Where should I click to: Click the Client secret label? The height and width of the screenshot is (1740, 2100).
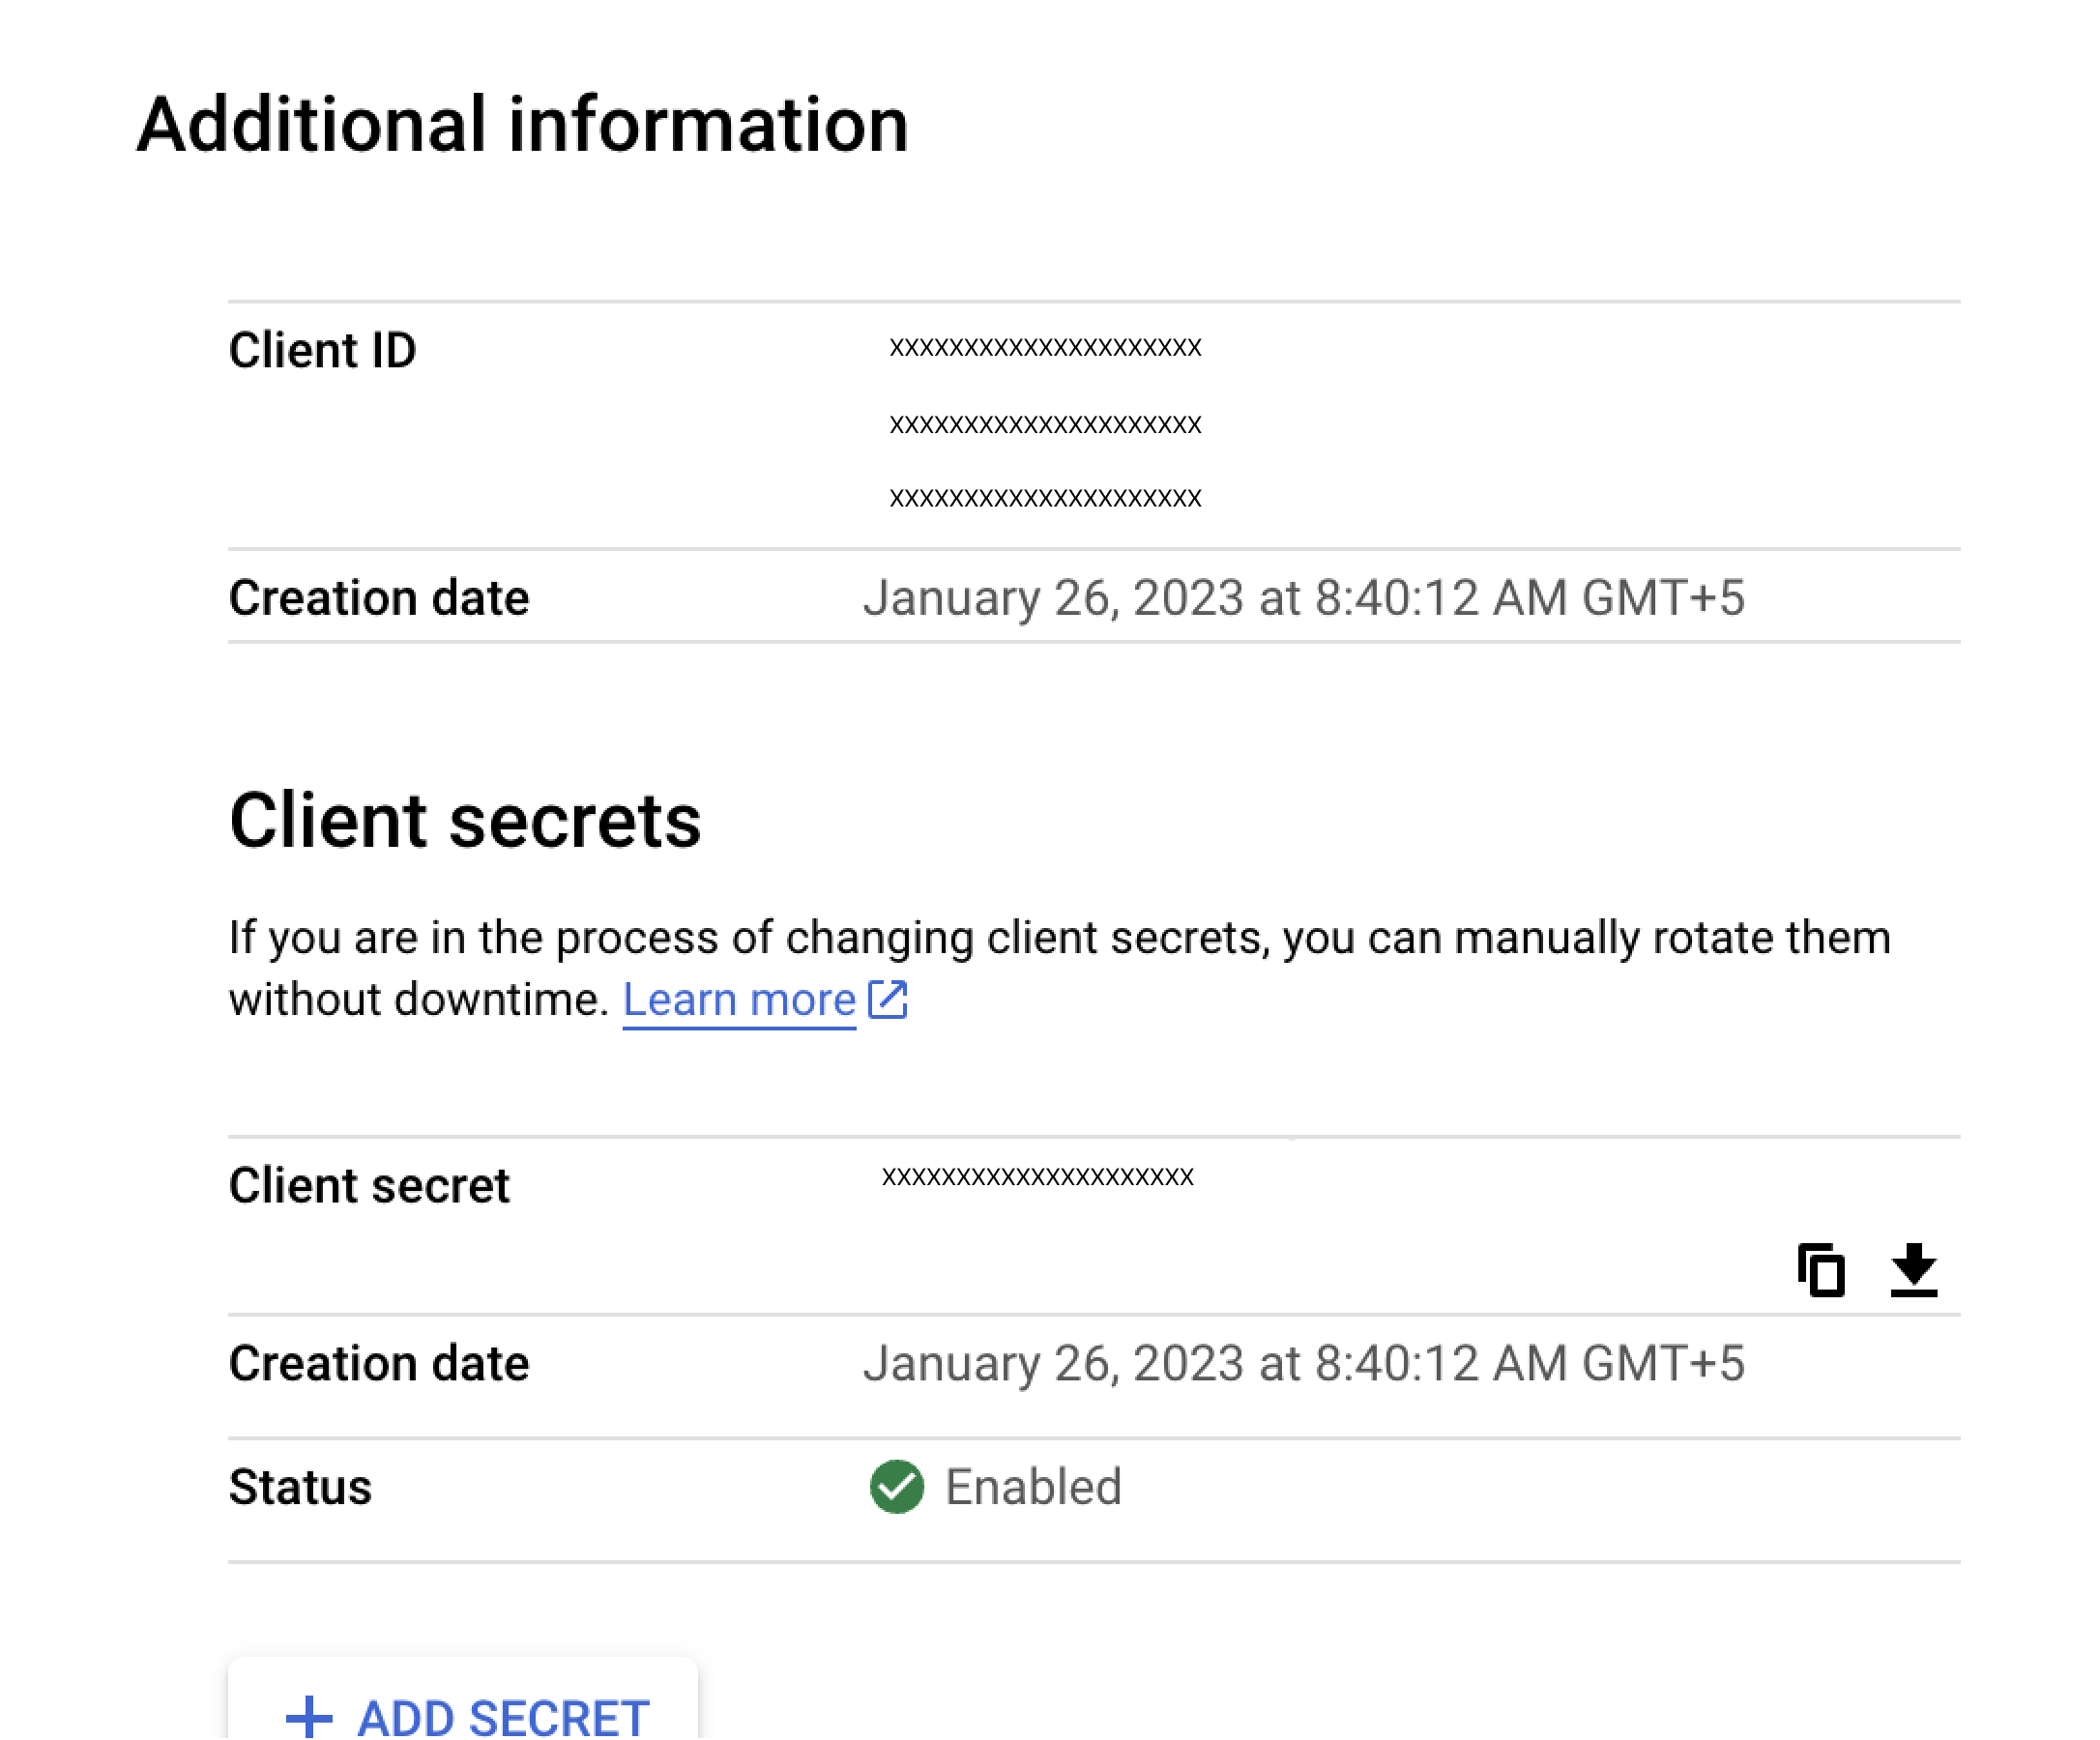[x=369, y=1185]
